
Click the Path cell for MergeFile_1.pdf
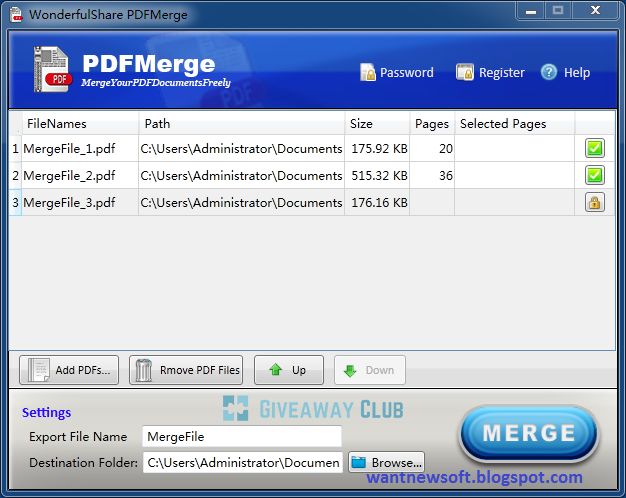(242, 149)
